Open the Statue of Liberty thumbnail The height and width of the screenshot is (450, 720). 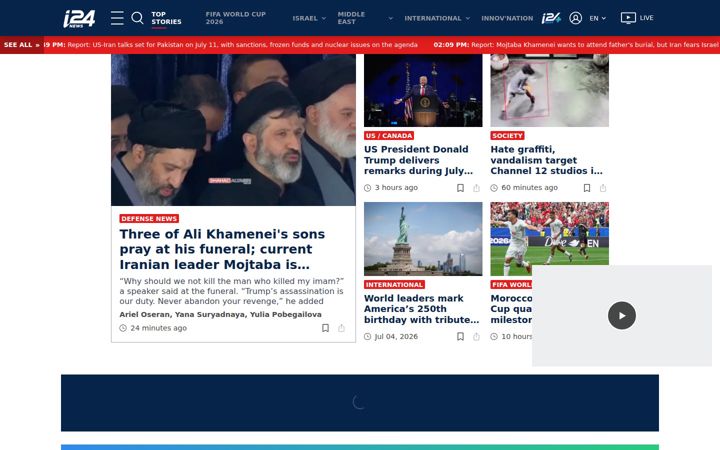(x=423, y=239)
